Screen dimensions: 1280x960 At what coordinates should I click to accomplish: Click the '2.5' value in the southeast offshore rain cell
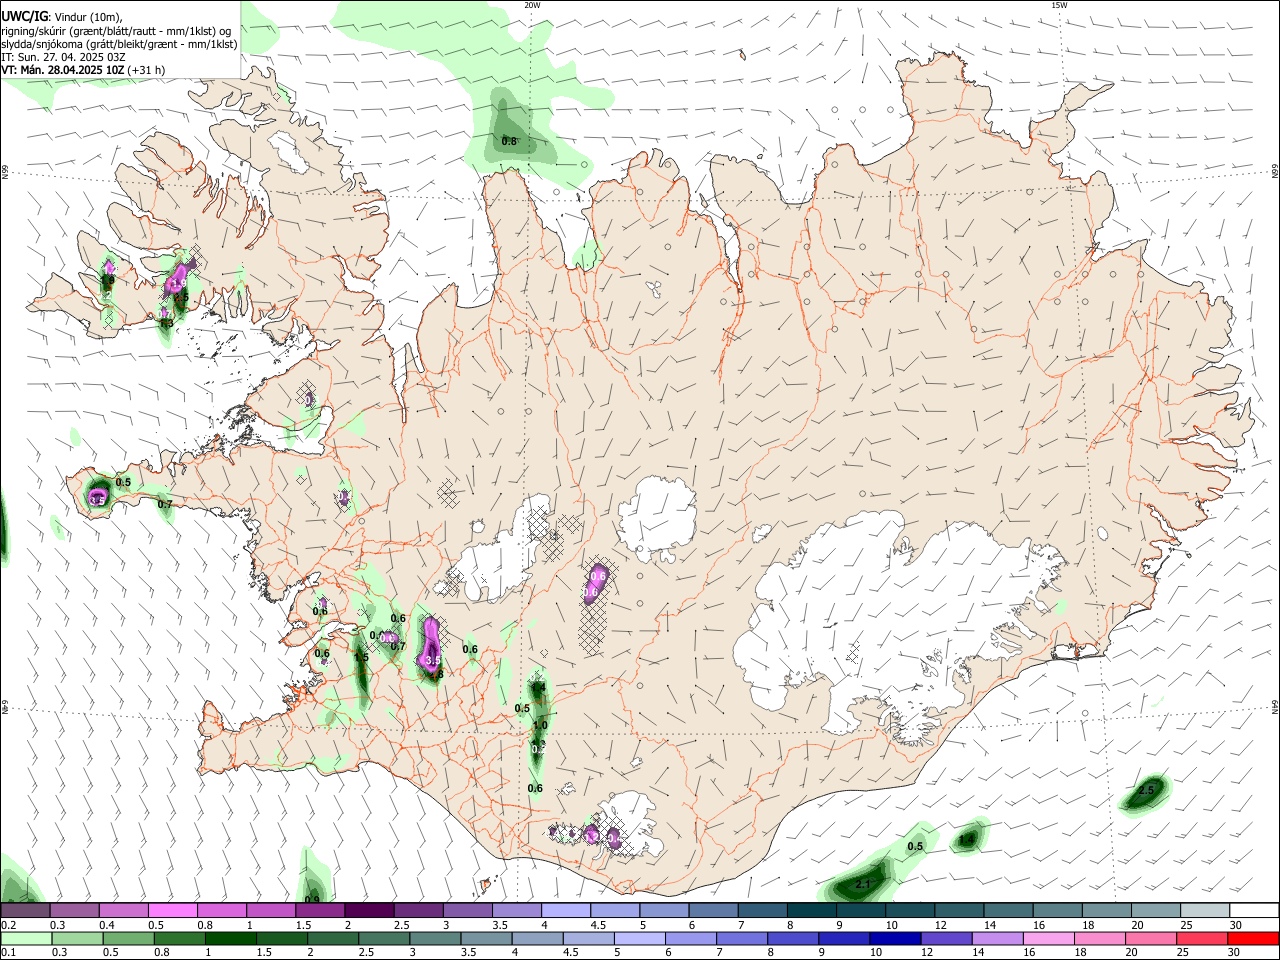click(x=1147, y=790)
